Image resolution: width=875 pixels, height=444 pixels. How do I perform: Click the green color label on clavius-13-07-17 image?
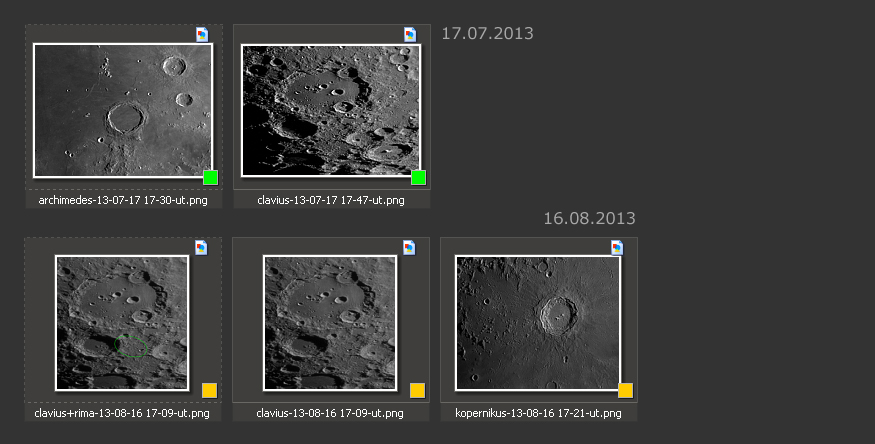pos(418,177)
